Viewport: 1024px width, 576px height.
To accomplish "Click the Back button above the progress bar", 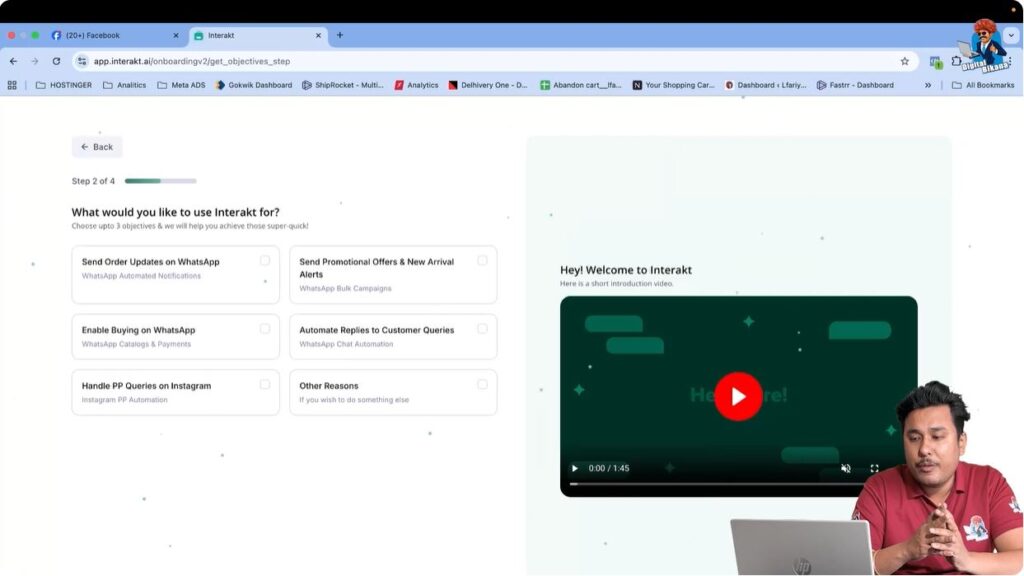I will (96, 146).
